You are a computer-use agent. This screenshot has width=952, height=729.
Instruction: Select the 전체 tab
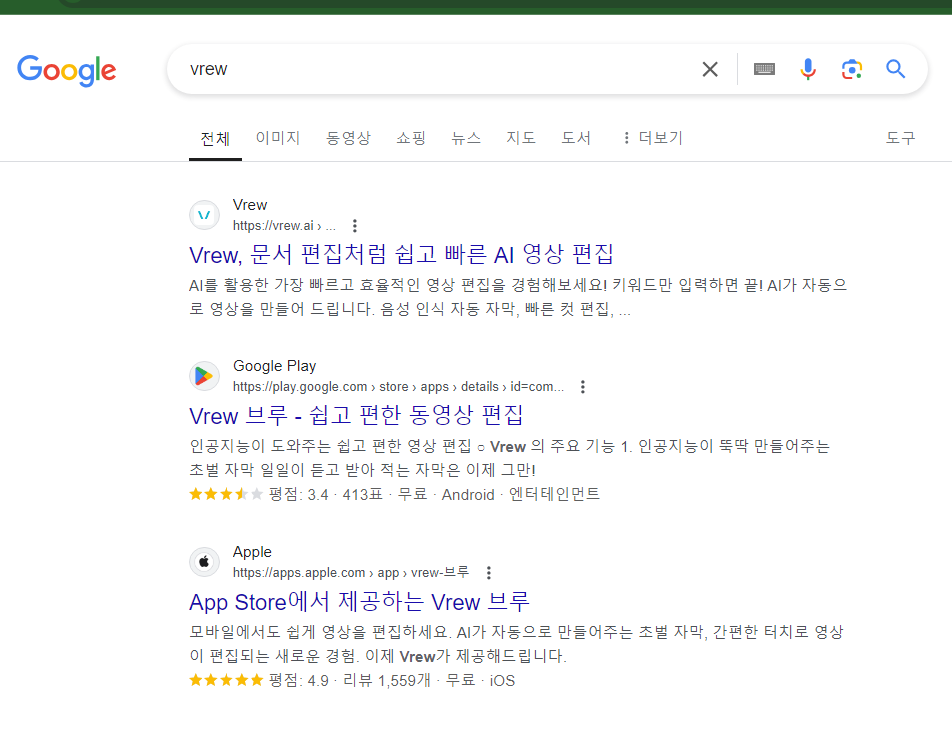tap(215, 138)
